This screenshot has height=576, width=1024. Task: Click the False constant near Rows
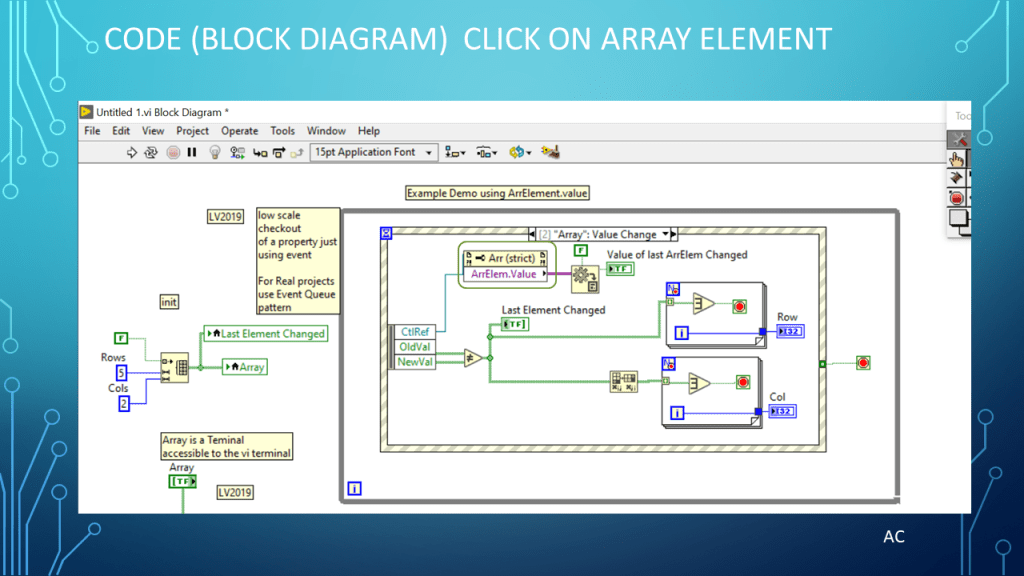[x=120, y=338]
